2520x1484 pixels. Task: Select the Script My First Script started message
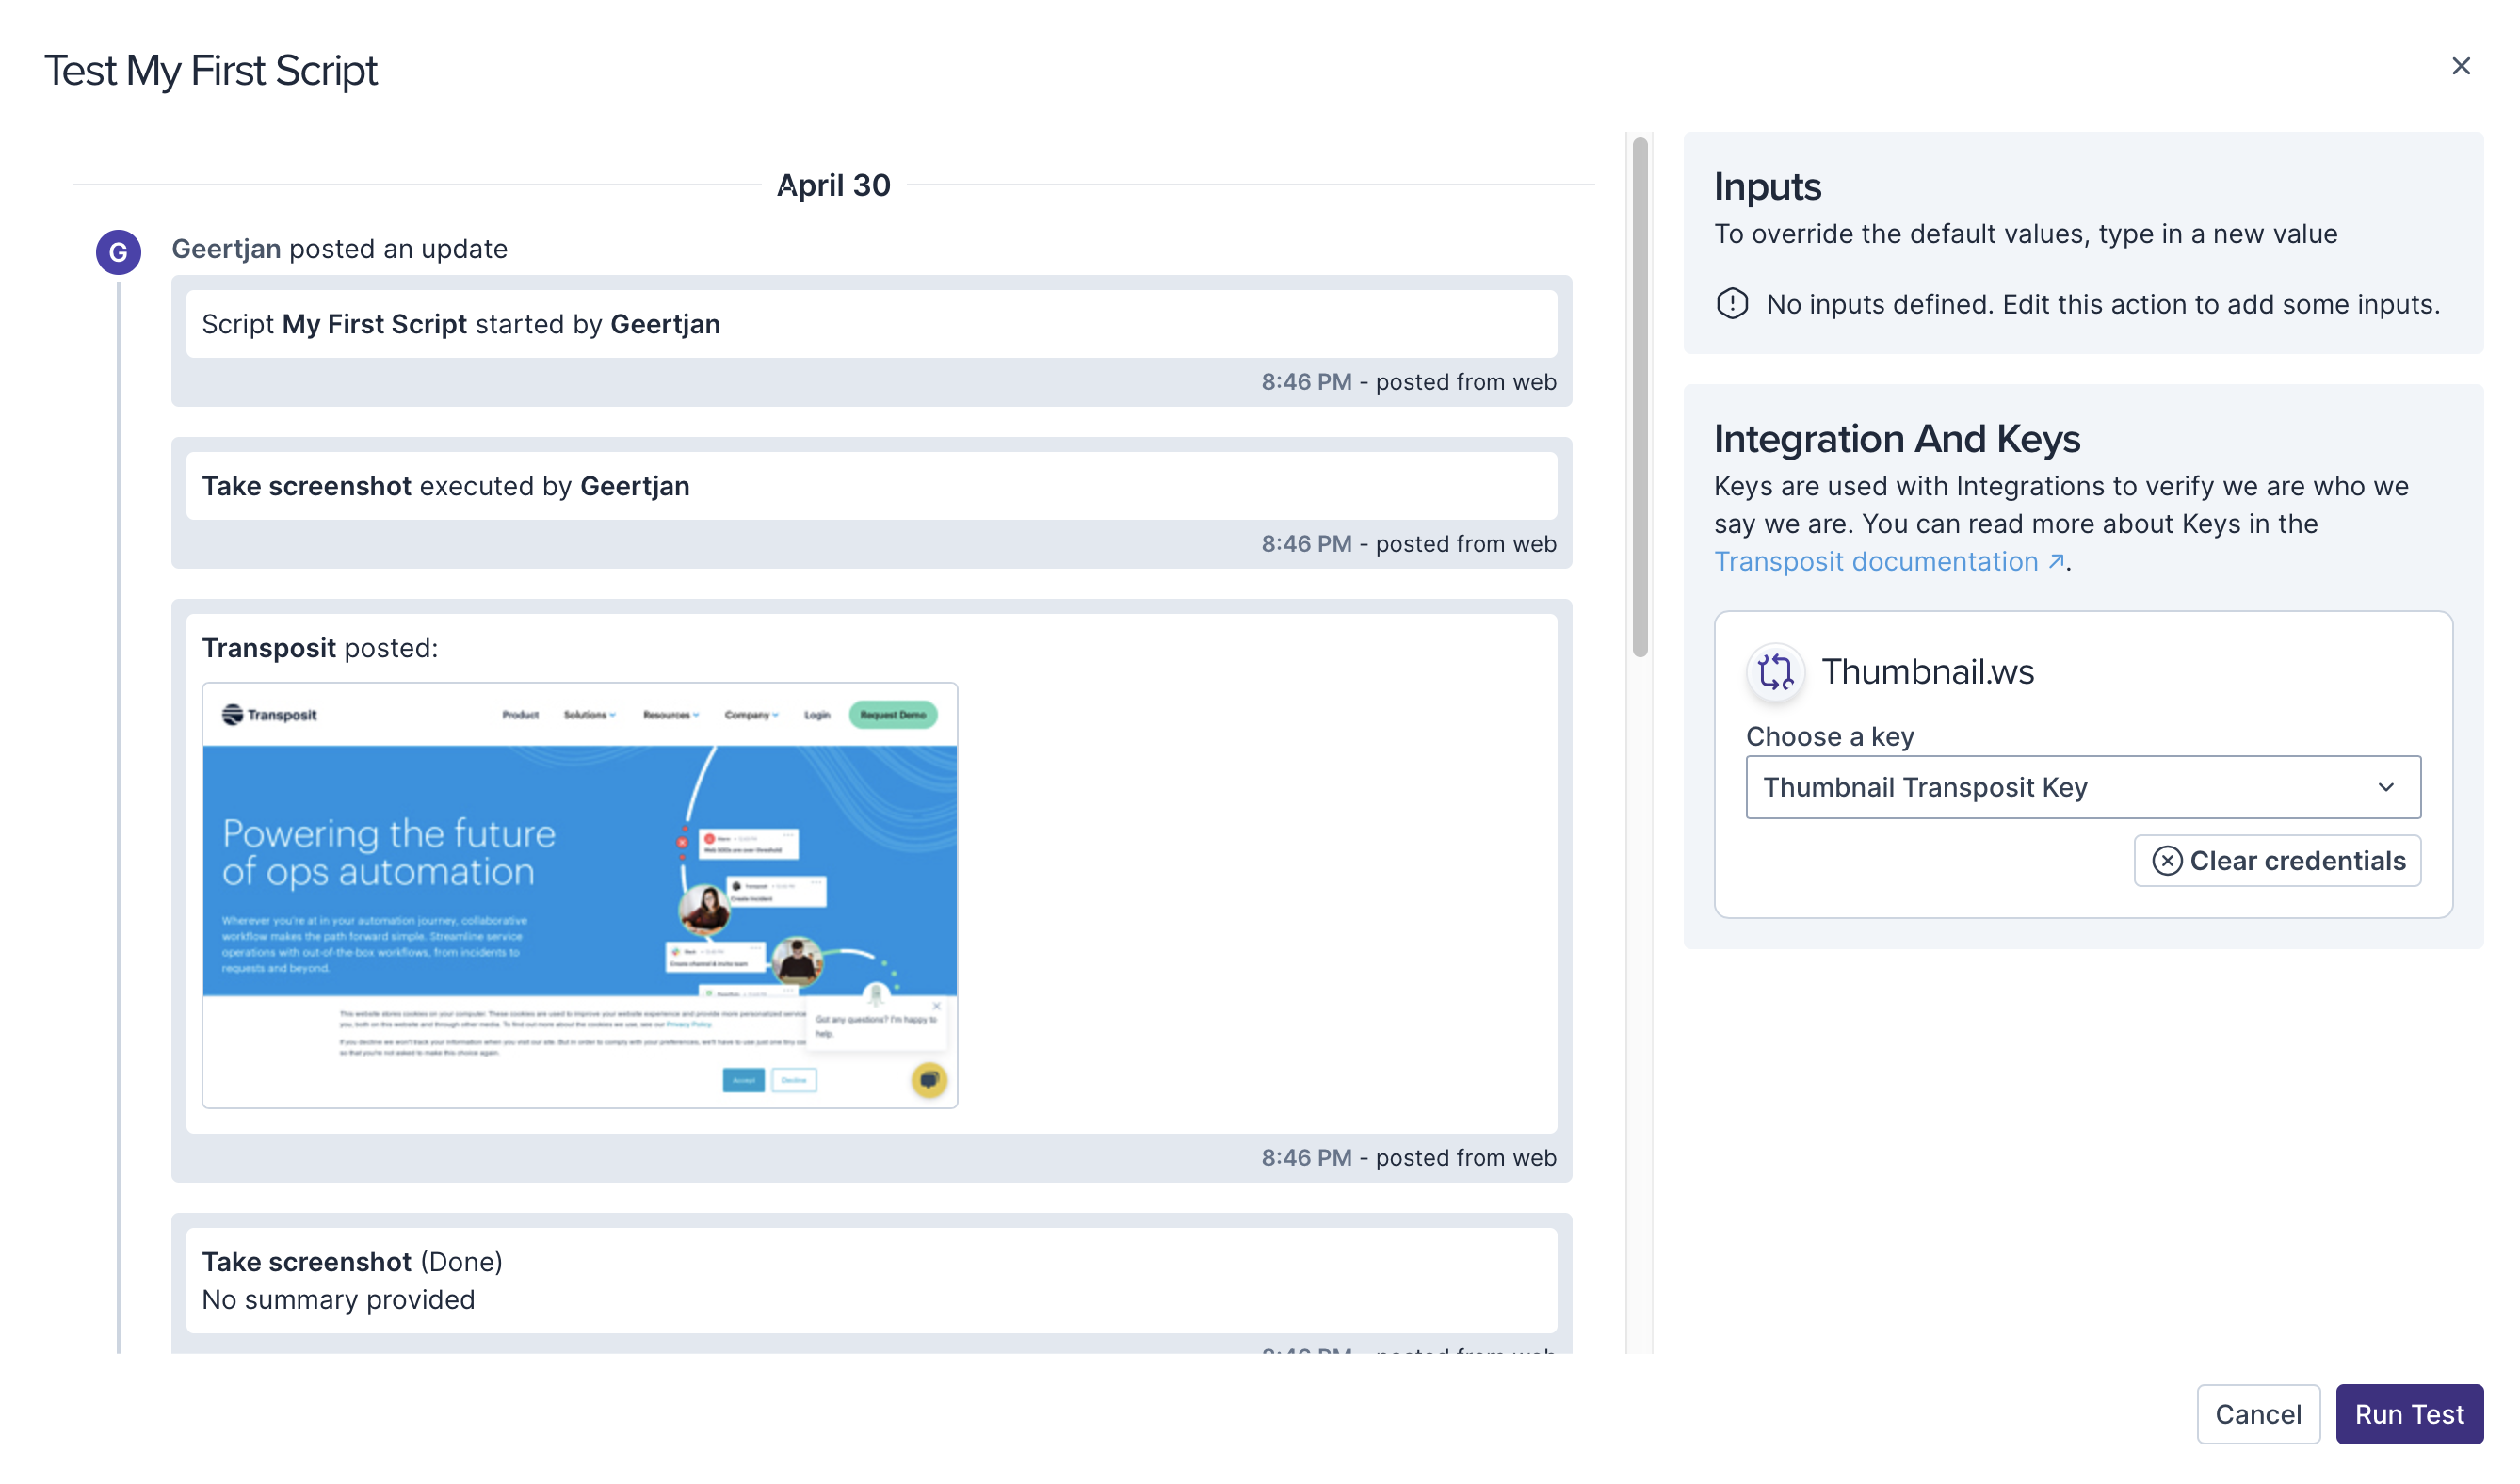(x=870, y=324)
